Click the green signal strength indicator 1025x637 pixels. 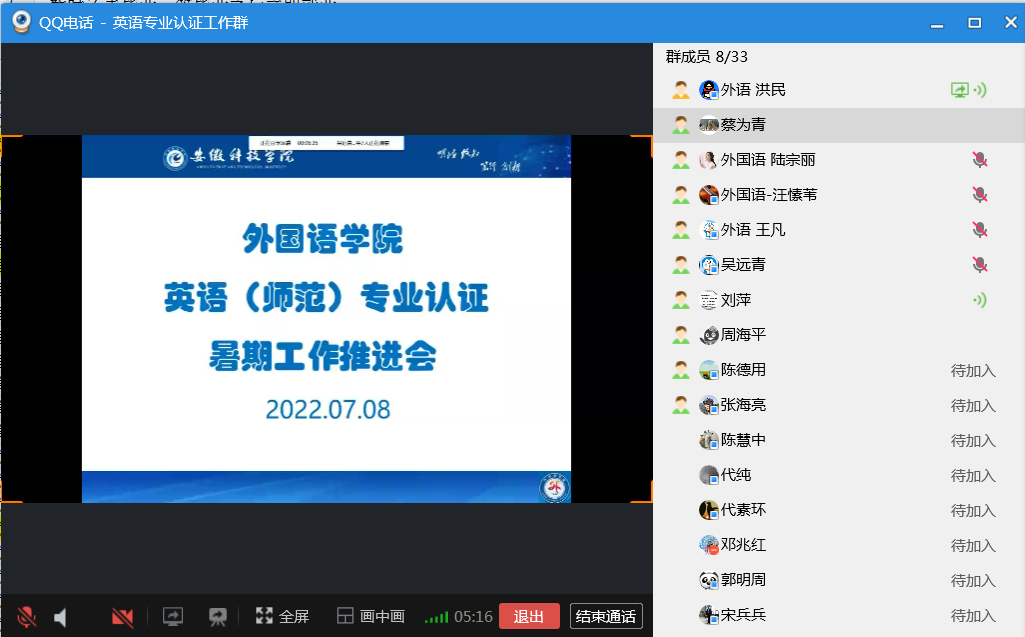click(436, 617)
